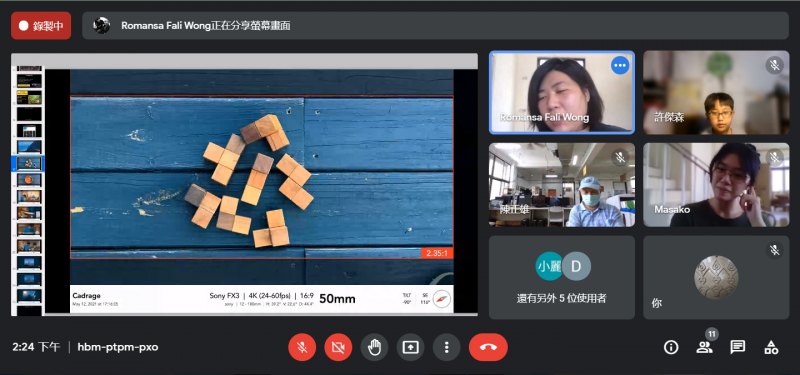Click the muted mic icon on Masako's tile
The width and height of the screenshot is (800, 375).
click(774, 157)
